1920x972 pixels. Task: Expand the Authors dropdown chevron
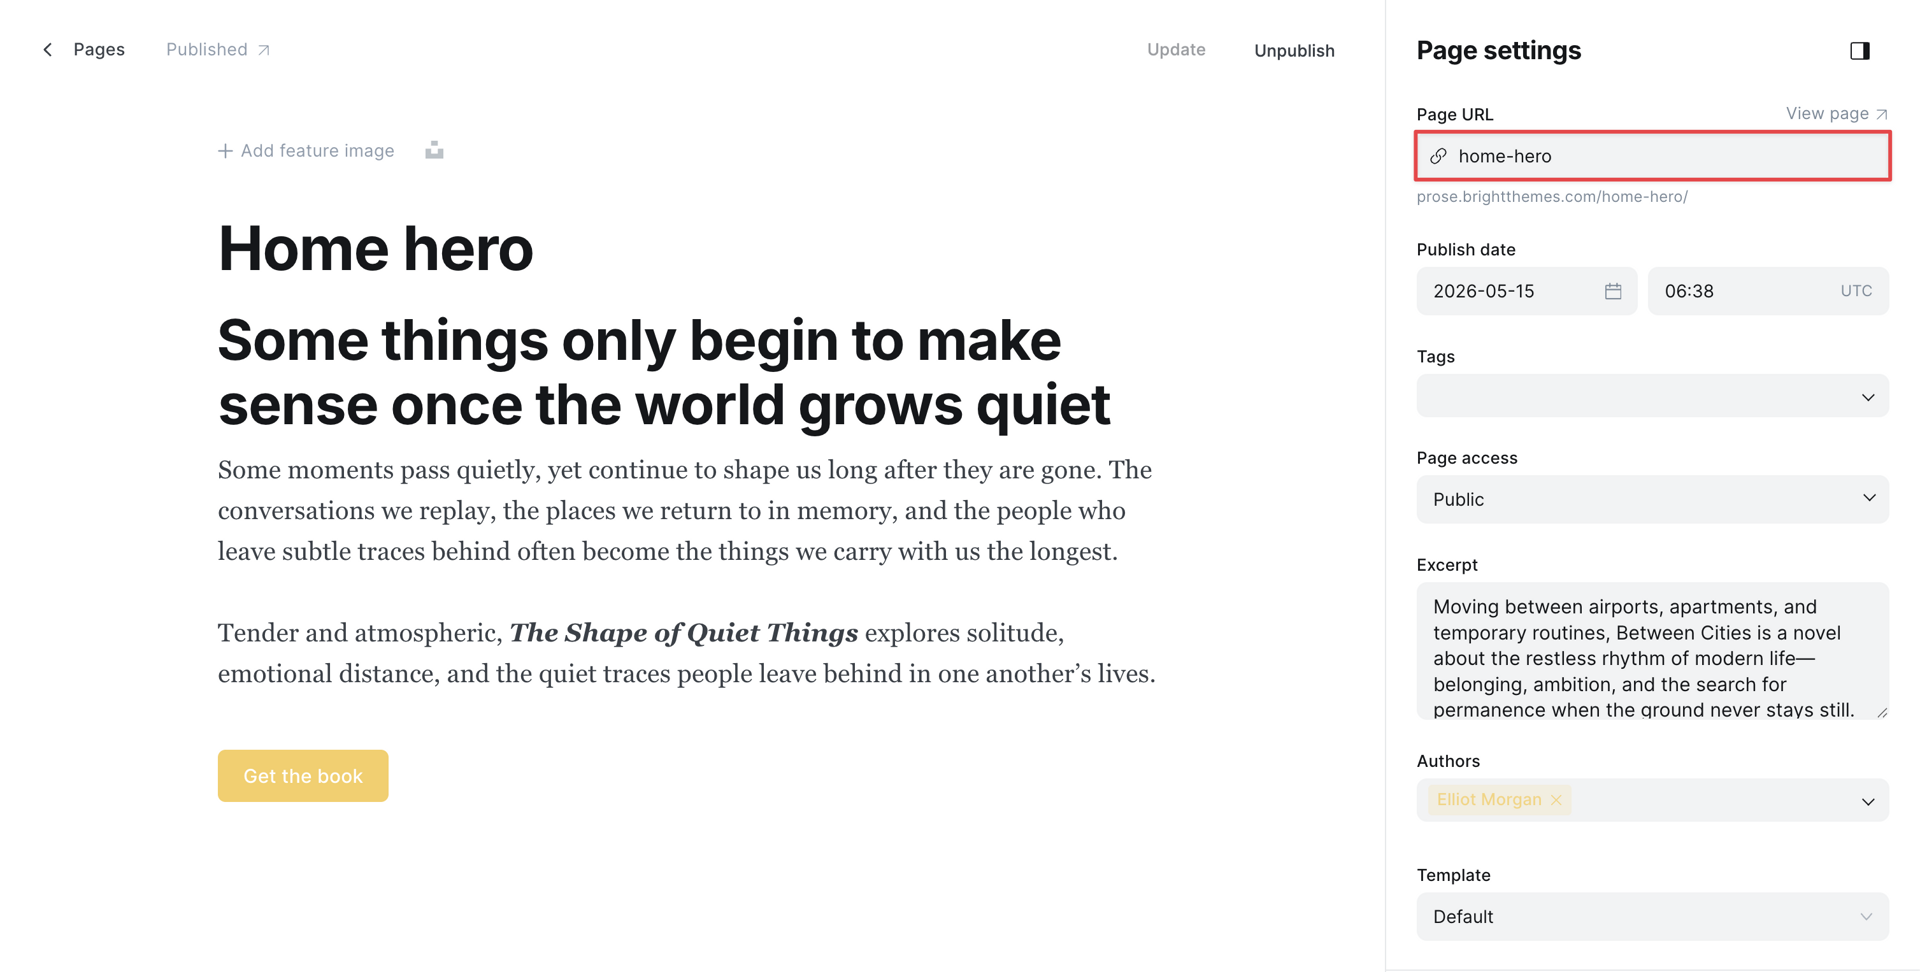click(1867, 801)
